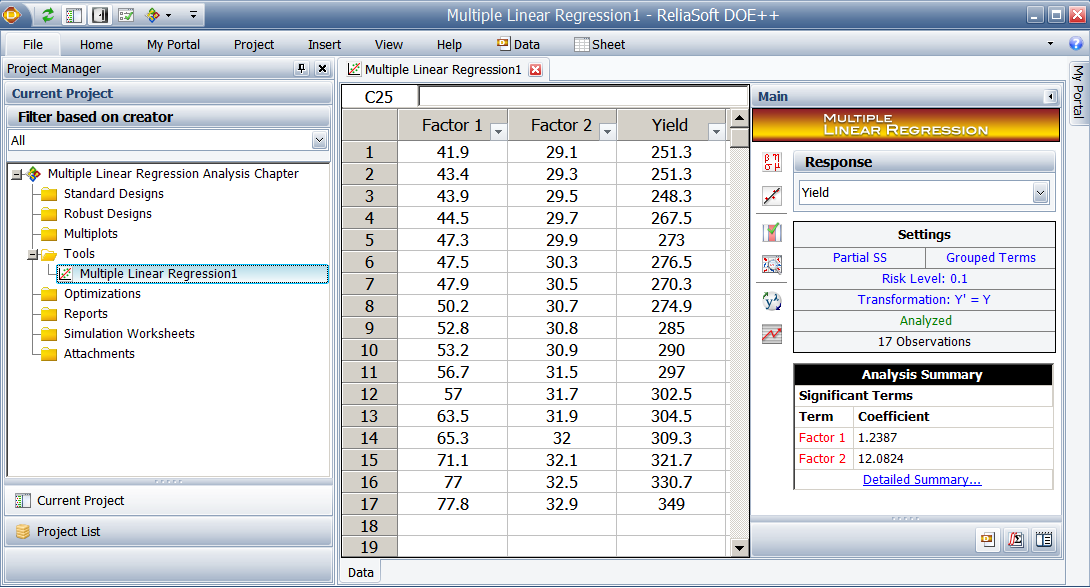
Task: Select the Yield cell with value 349
Action: coord(672,505)
